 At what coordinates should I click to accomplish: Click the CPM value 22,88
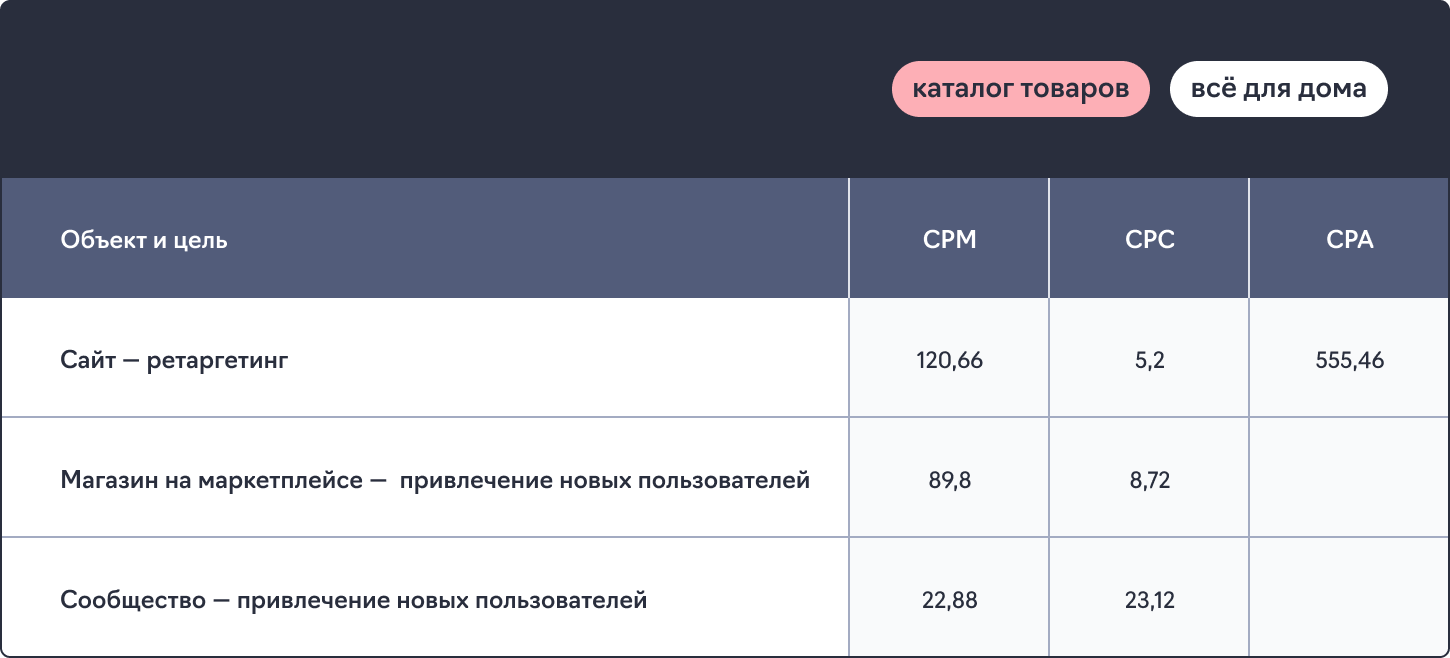[x=949, y=600]
